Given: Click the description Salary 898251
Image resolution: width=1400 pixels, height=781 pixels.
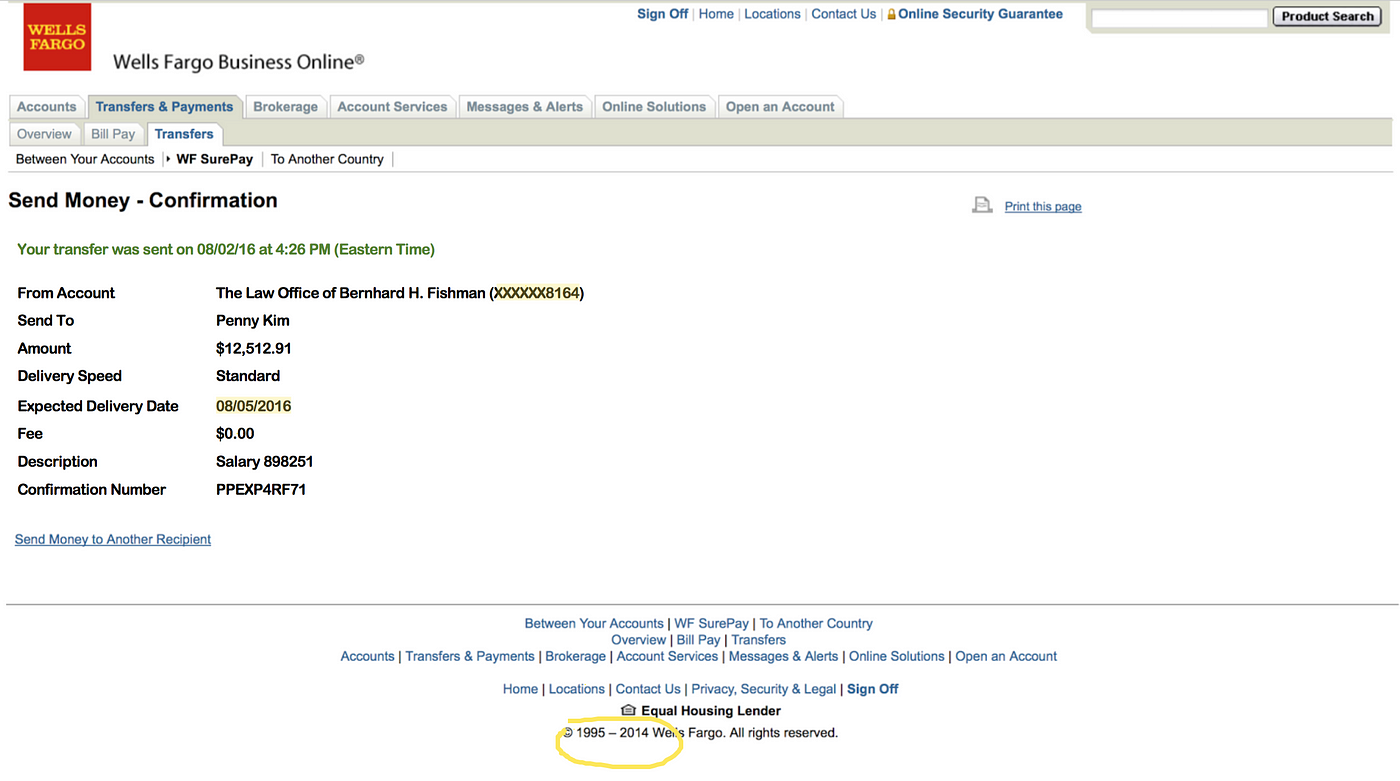Looking at the screenshot, I should pos(265,461).
